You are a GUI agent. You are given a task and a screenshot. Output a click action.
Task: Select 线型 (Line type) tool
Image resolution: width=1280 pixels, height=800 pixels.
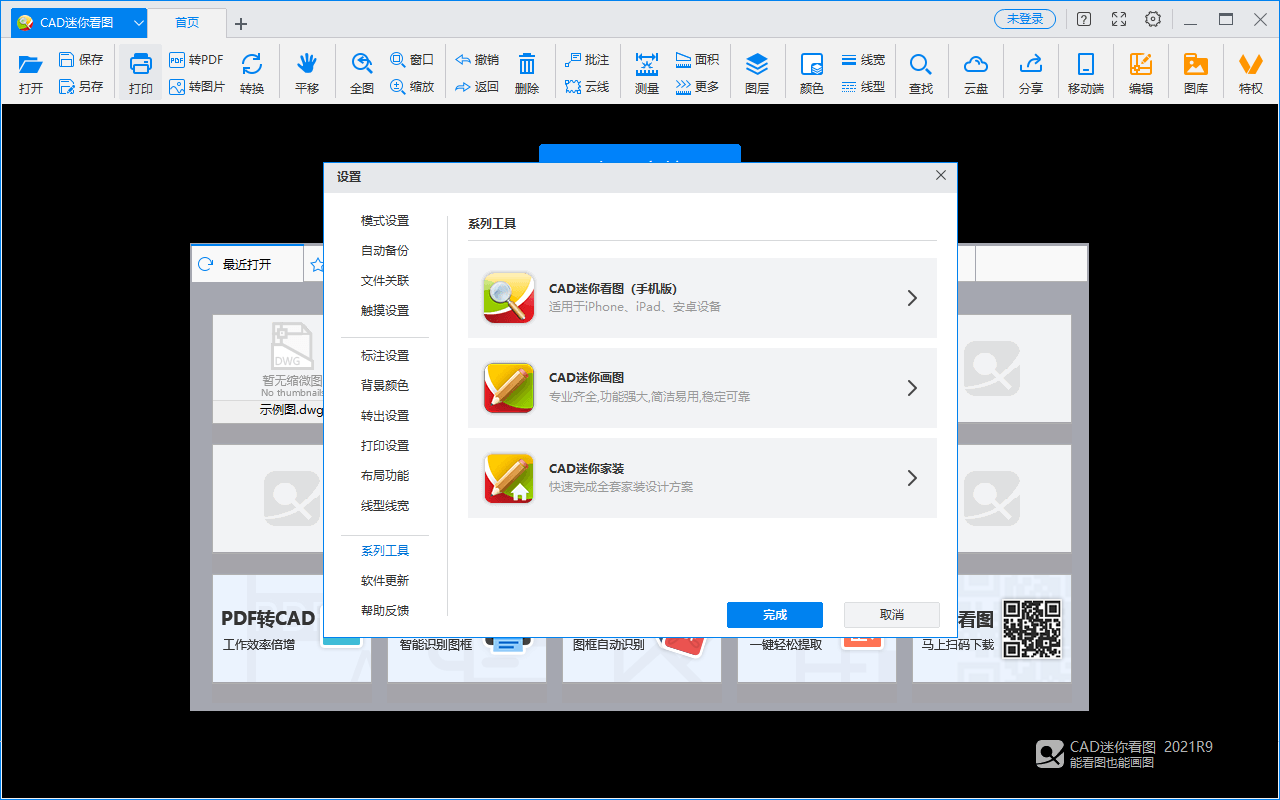coord(863,87)
